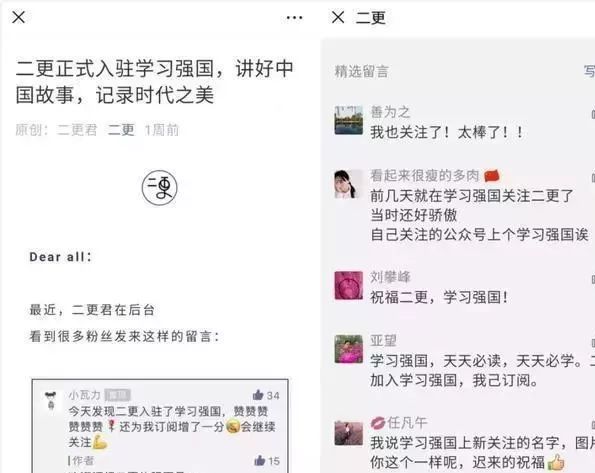Open the 二更 account link in byline
The width and height of the screenshot is (595, 473).
[x=121, y=130]
